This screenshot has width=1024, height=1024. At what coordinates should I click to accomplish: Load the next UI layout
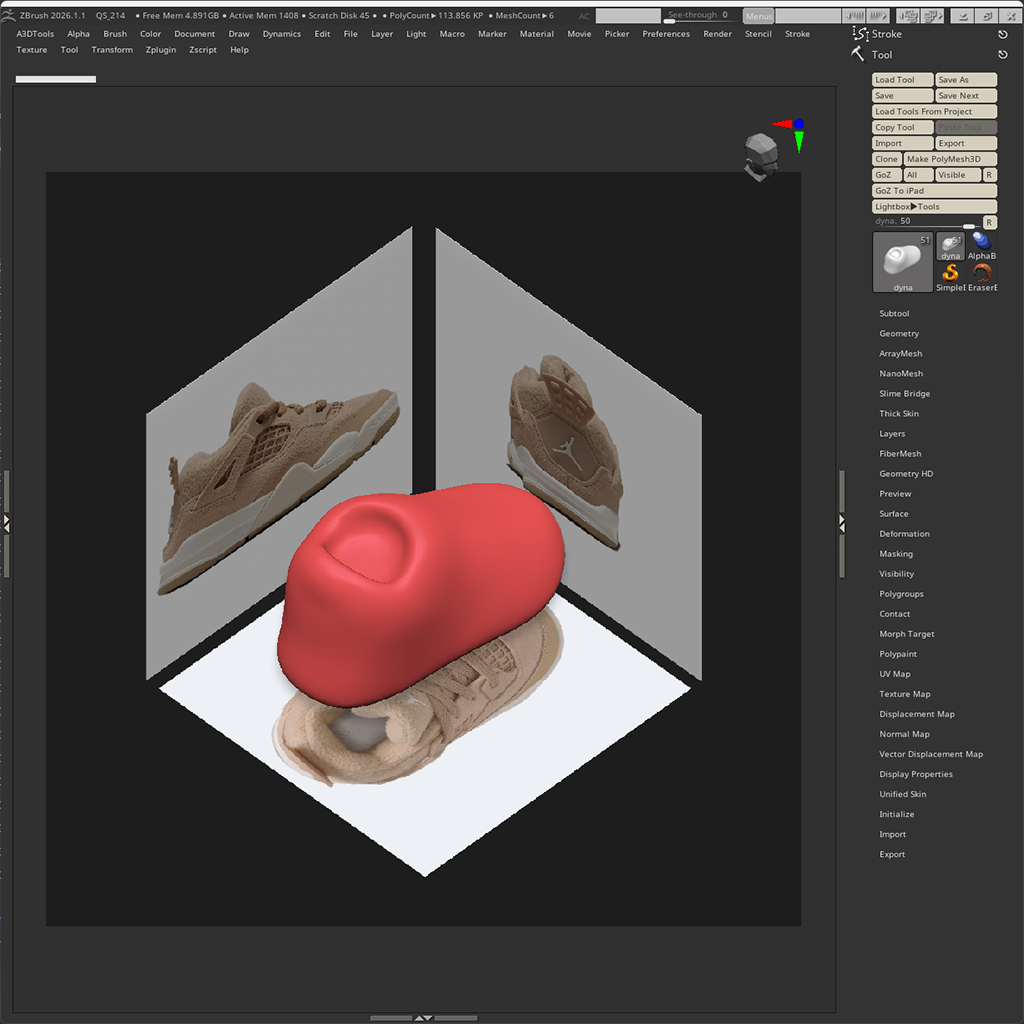932,16
